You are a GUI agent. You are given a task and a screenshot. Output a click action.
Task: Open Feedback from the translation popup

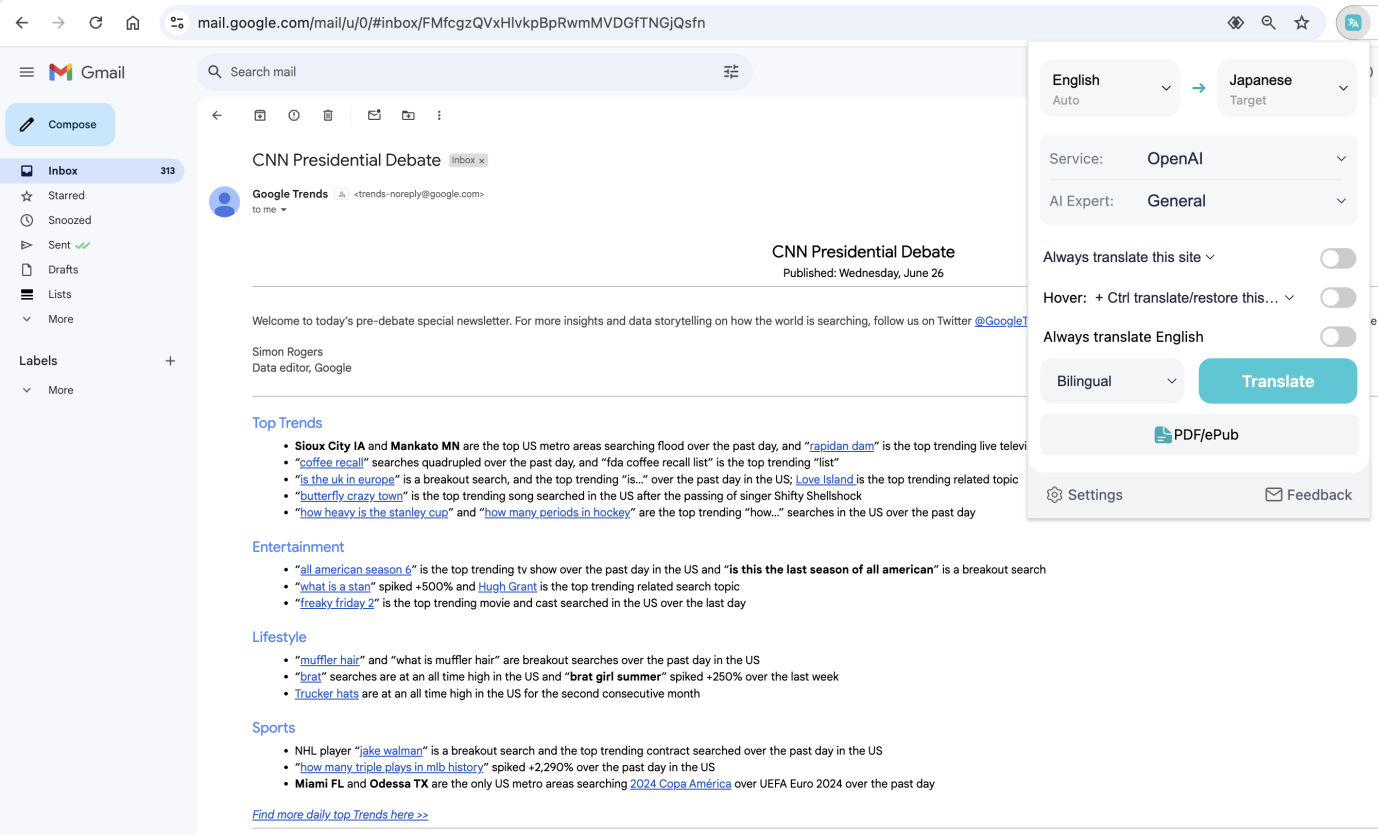[1308, 494]
